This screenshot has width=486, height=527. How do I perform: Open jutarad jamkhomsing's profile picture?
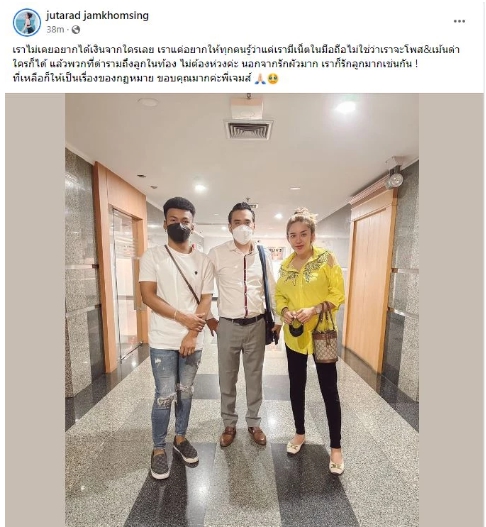pyautogui.click(x=27, y=22)
